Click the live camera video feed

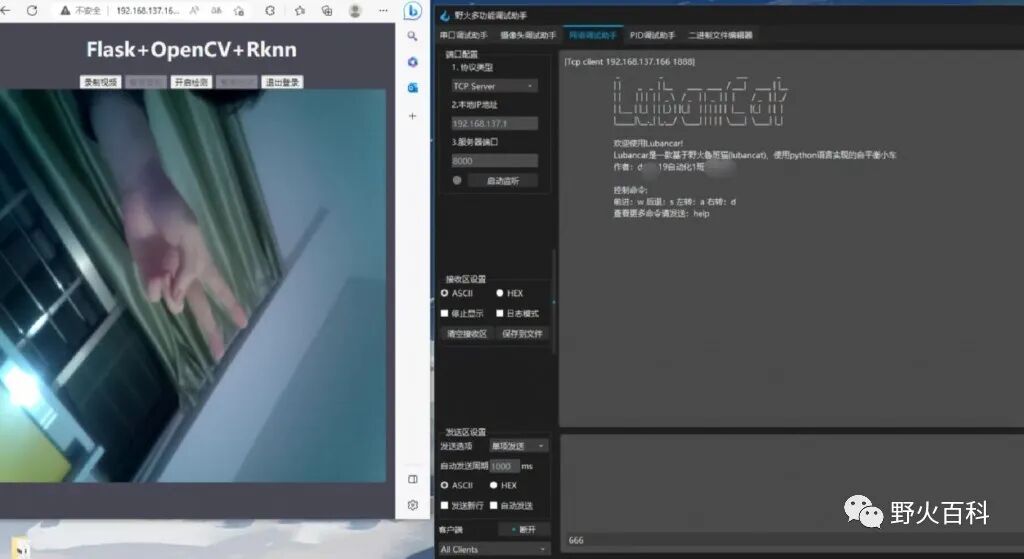pyautogui.click(x=193, y=286)
